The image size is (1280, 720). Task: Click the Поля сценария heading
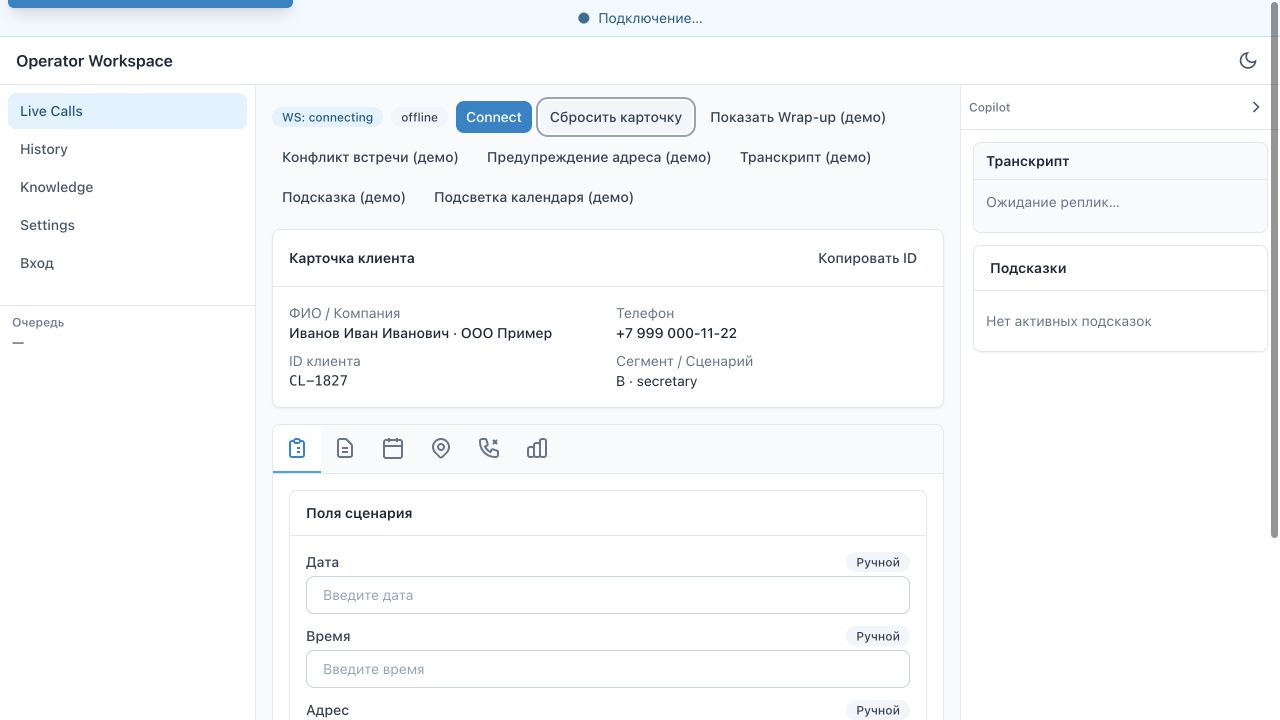(359, 513)
